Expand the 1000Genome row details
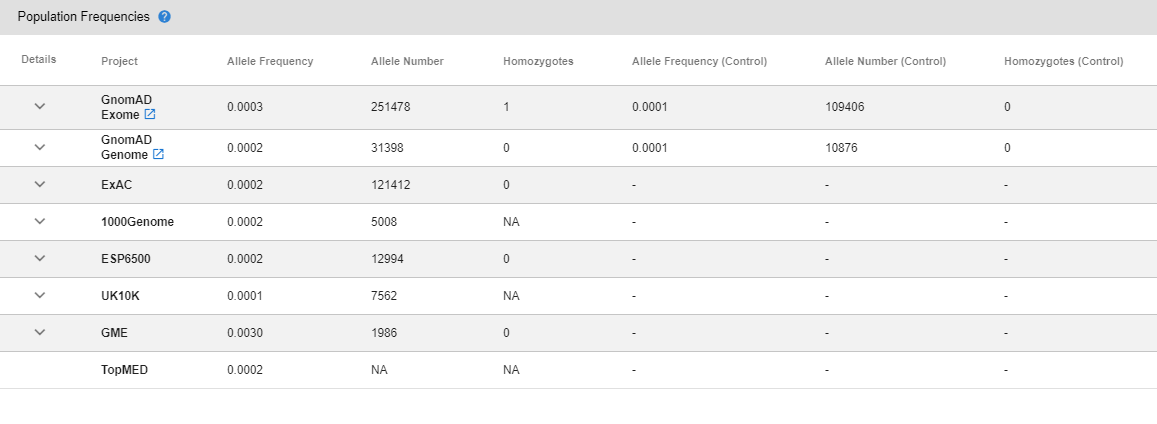Image resolution: width=1157 pixels, height=424 pixels. pos(40,221)
